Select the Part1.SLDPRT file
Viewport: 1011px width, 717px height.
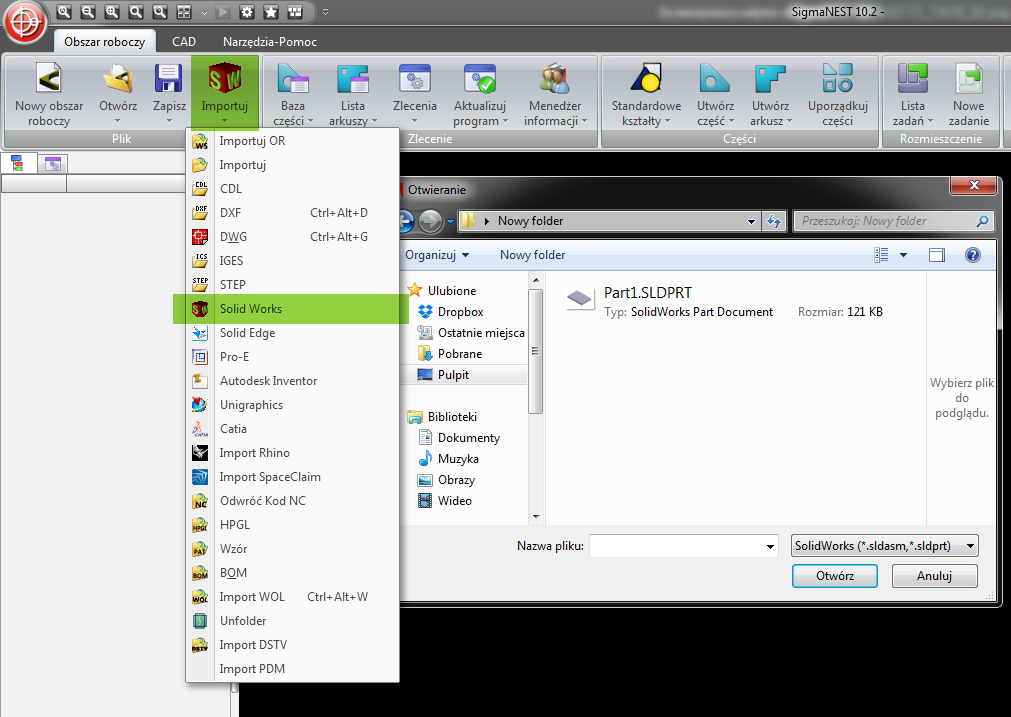point(725,302)
